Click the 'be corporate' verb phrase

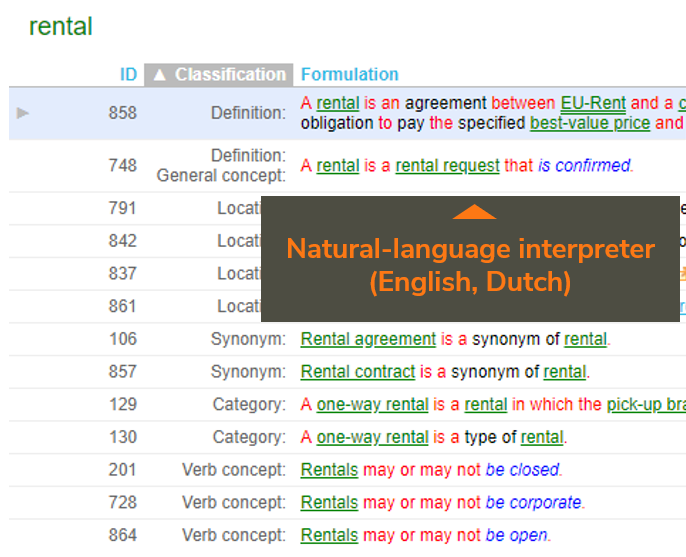[x=534, y=502]
